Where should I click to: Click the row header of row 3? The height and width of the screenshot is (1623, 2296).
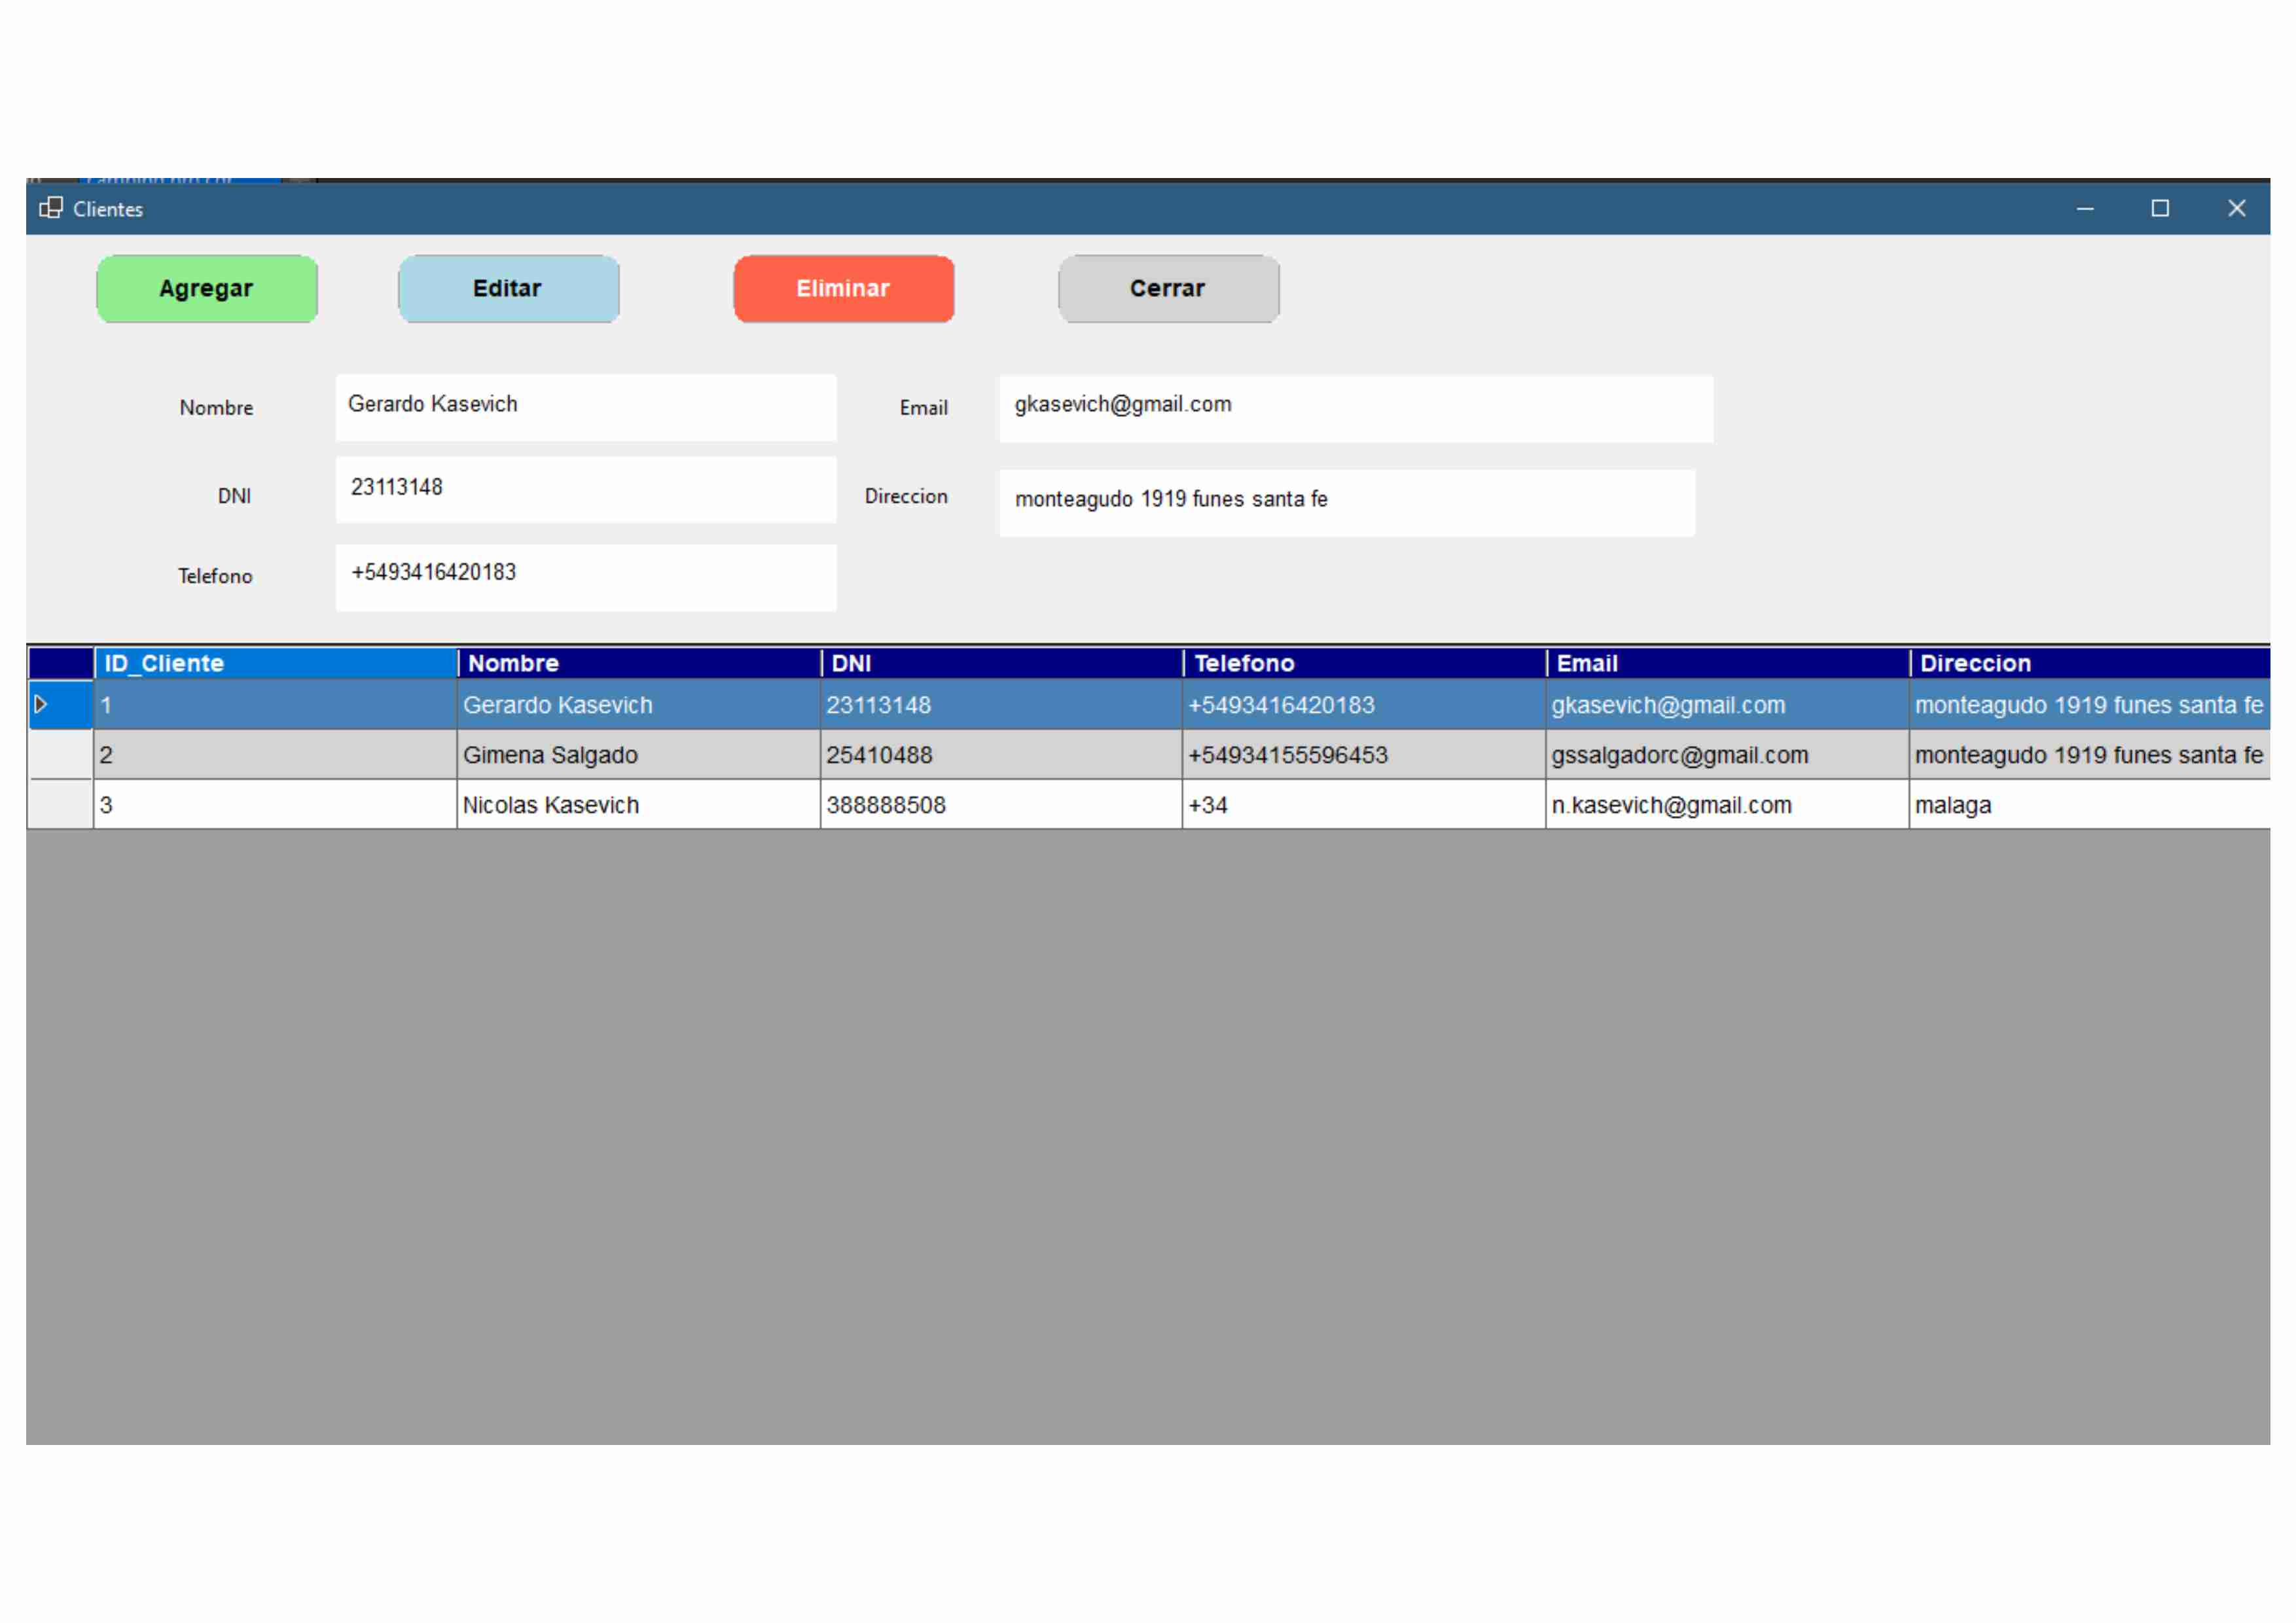(60, 805)
